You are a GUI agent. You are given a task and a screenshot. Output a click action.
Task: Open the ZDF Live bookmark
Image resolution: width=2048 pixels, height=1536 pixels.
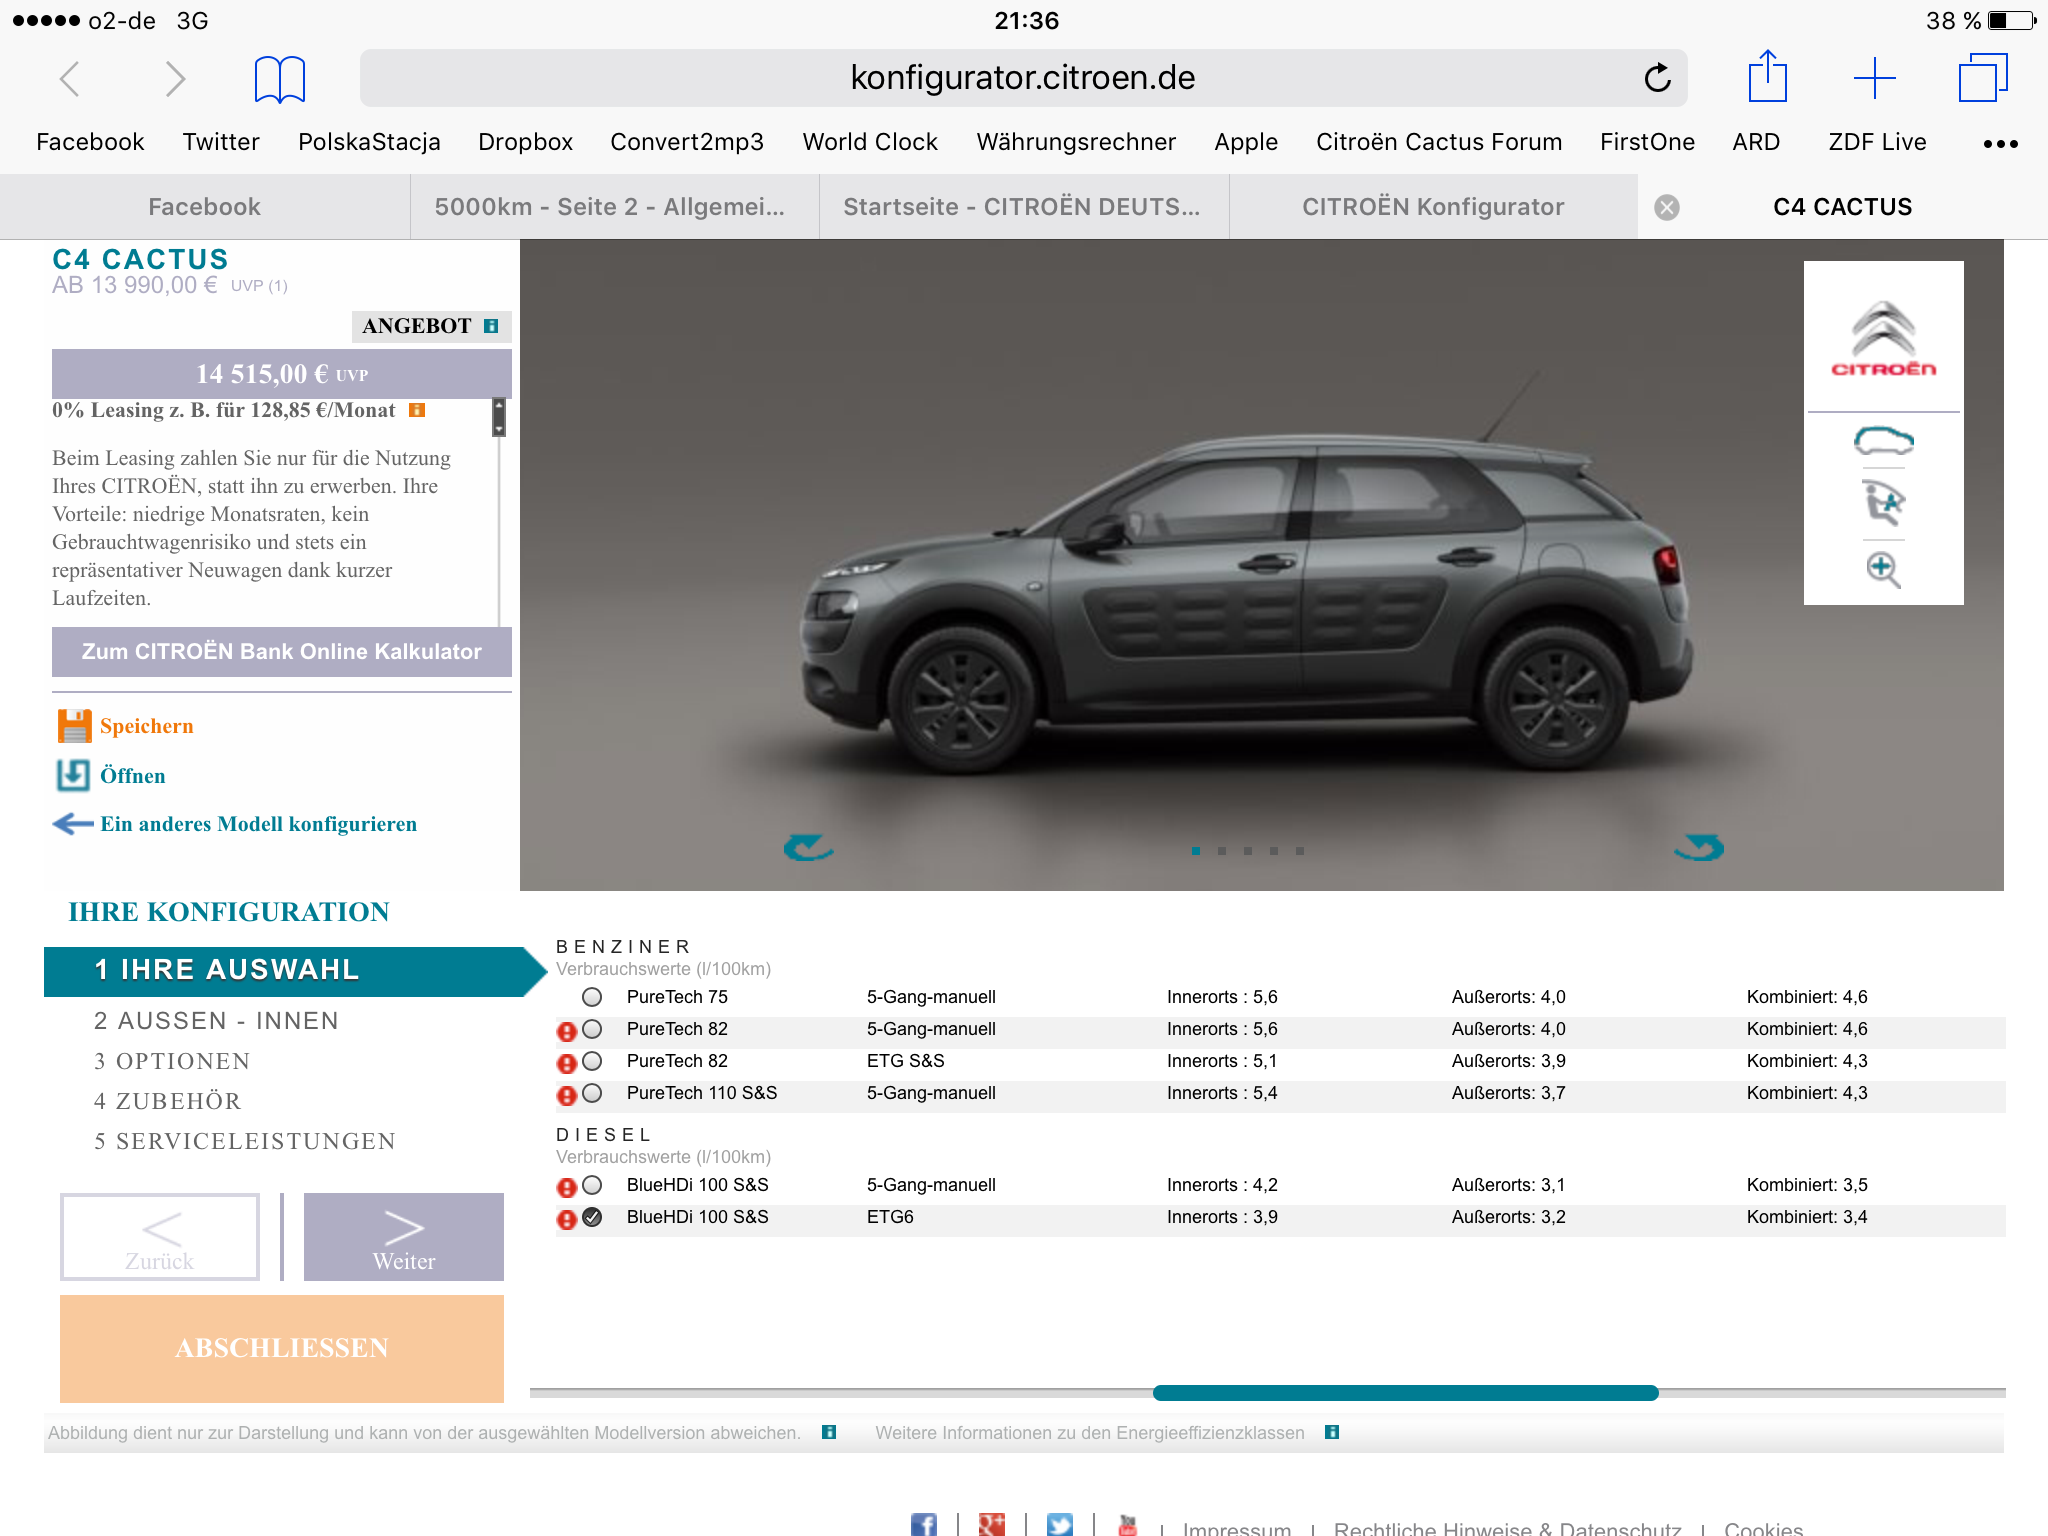coord(1877,142)
